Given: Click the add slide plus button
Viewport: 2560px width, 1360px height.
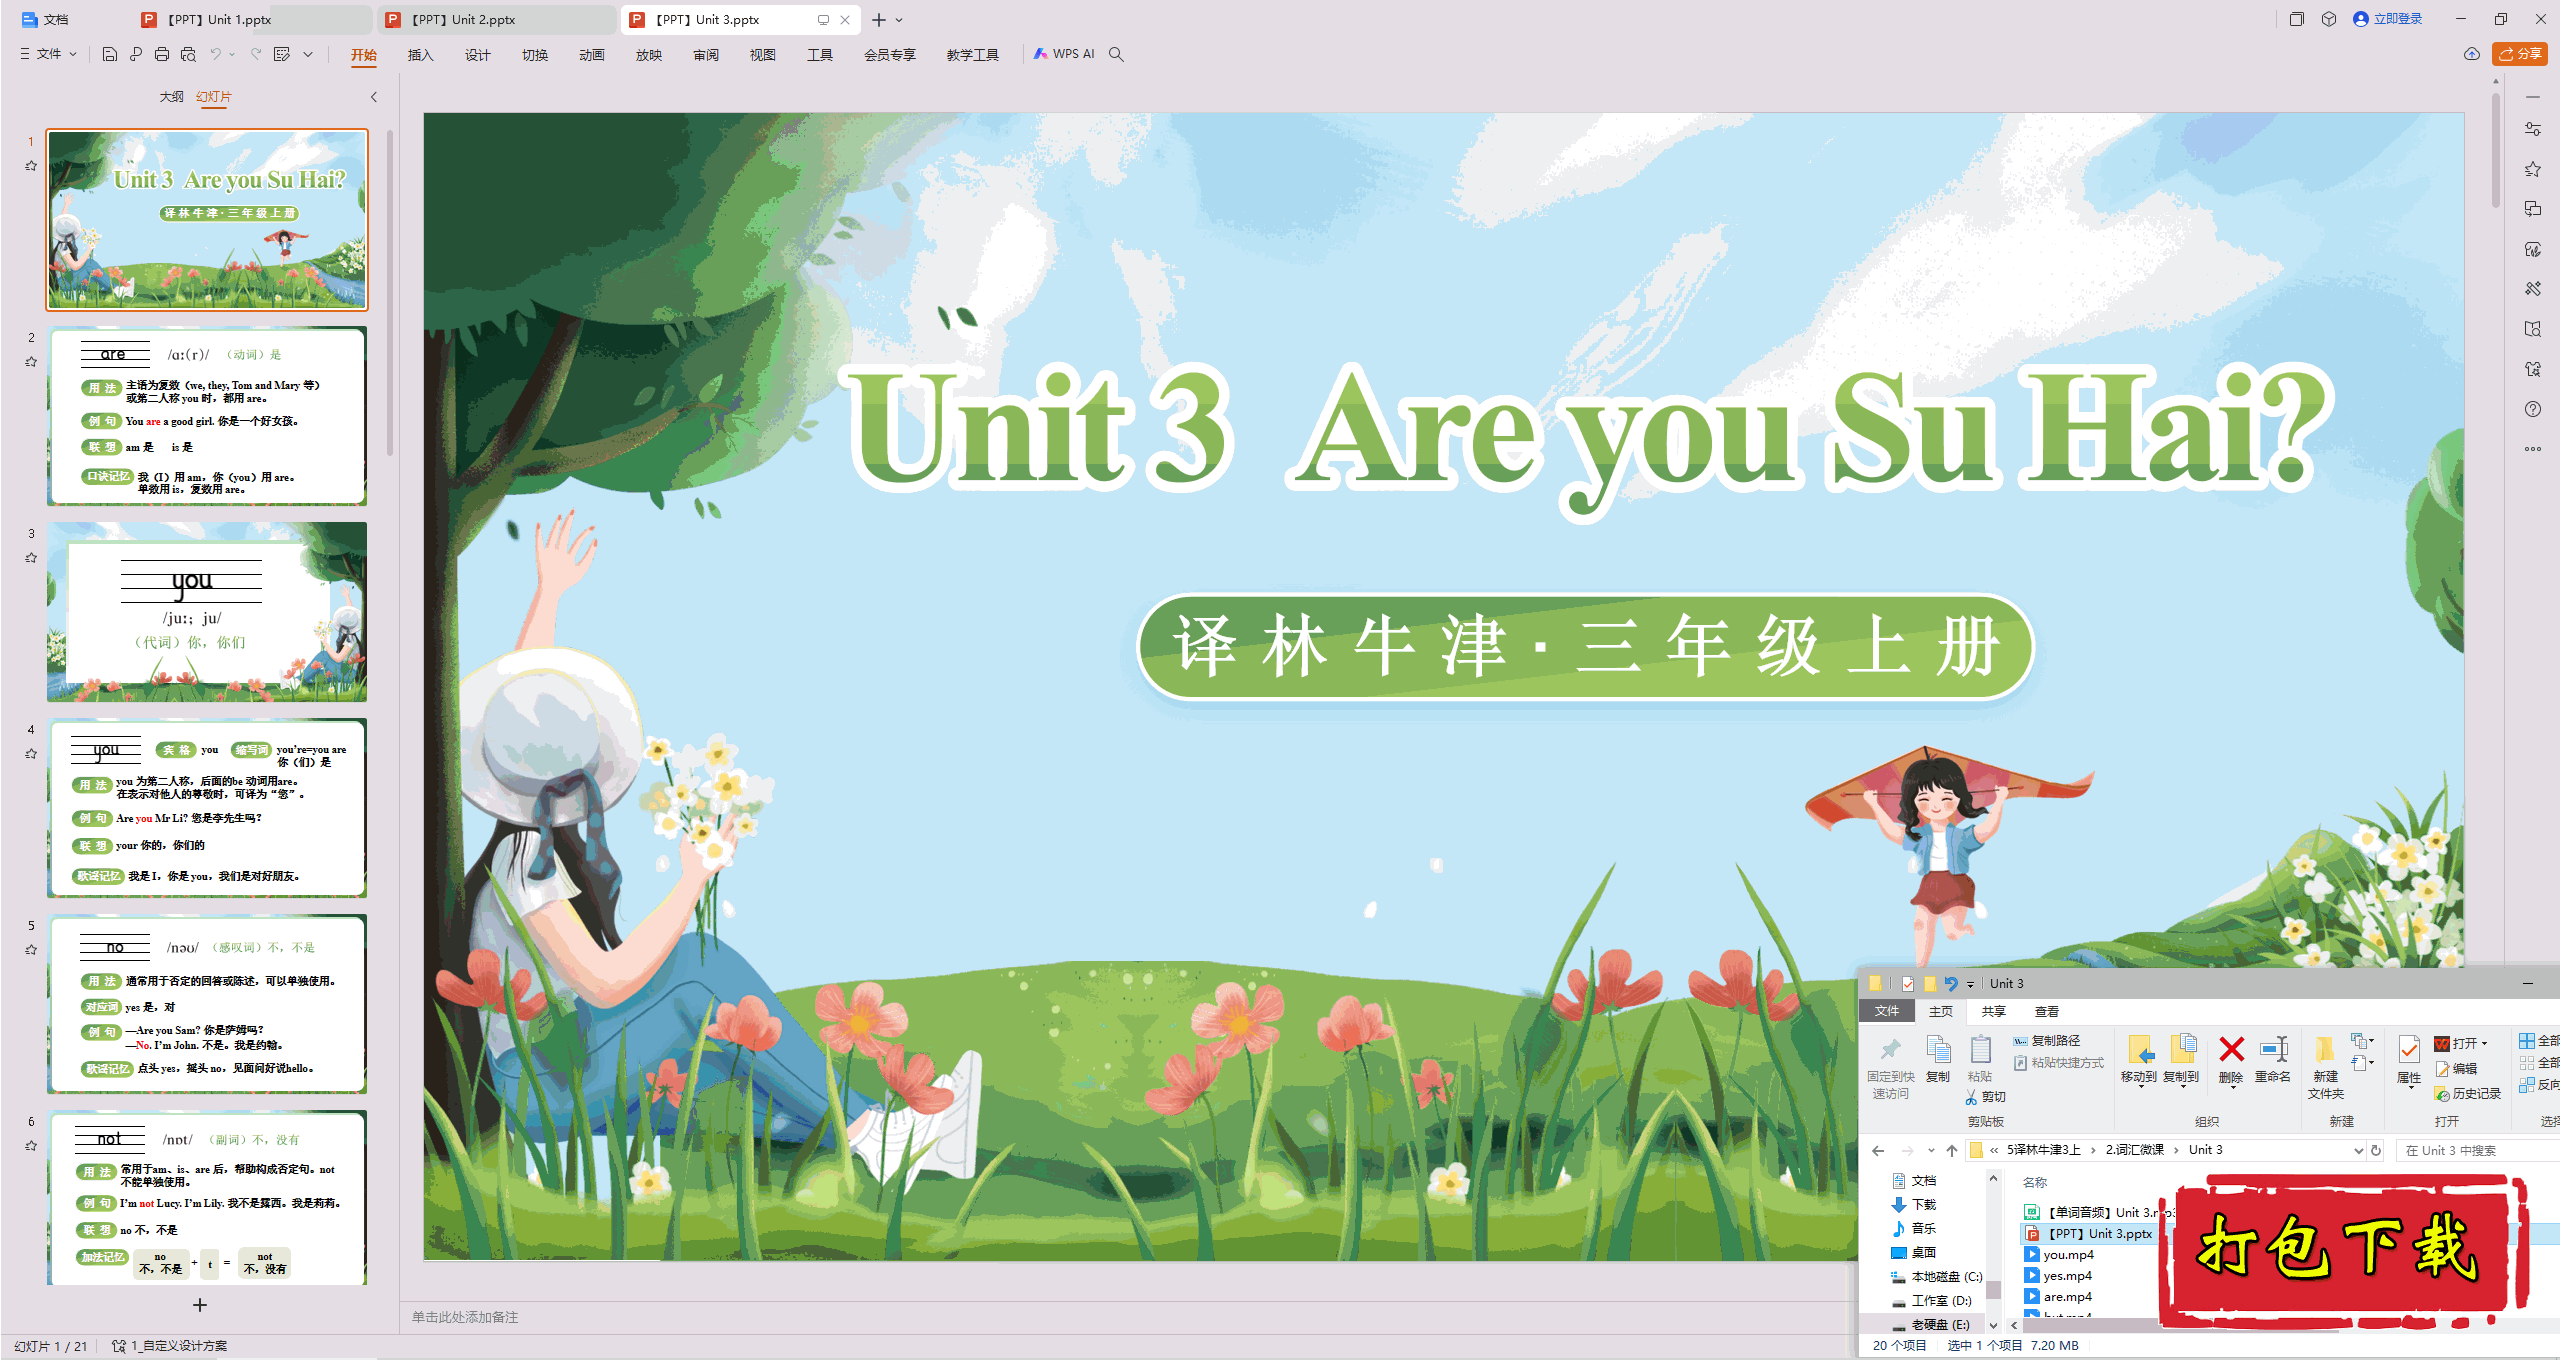Looking at the screenshot, I should [200, 1305].
